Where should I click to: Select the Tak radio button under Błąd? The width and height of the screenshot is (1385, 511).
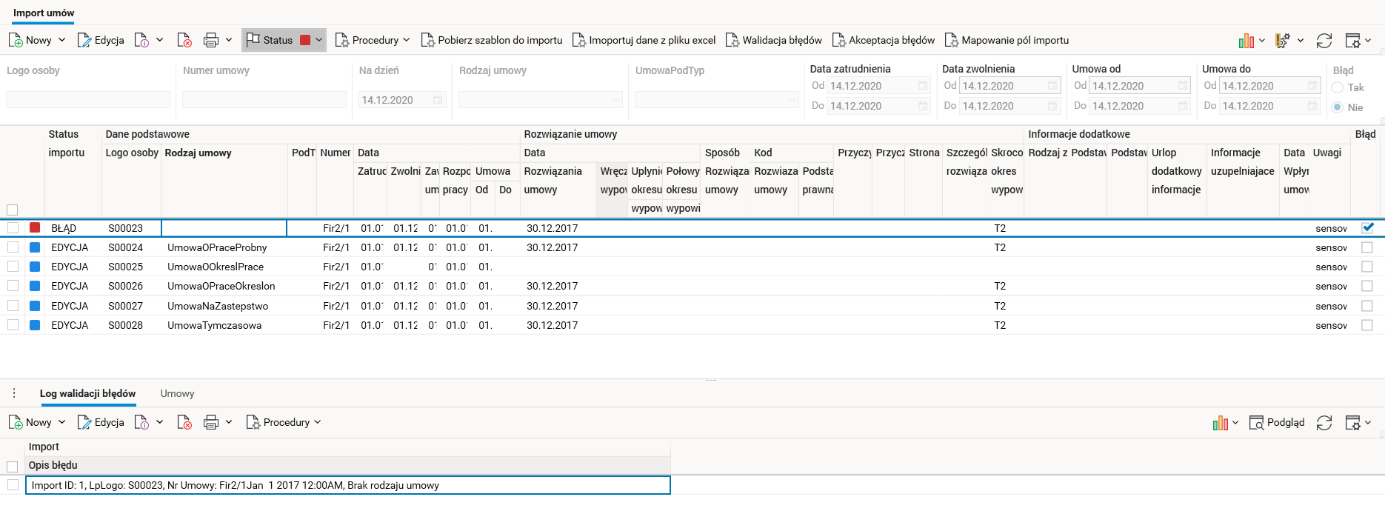(x=1337, y=88)
